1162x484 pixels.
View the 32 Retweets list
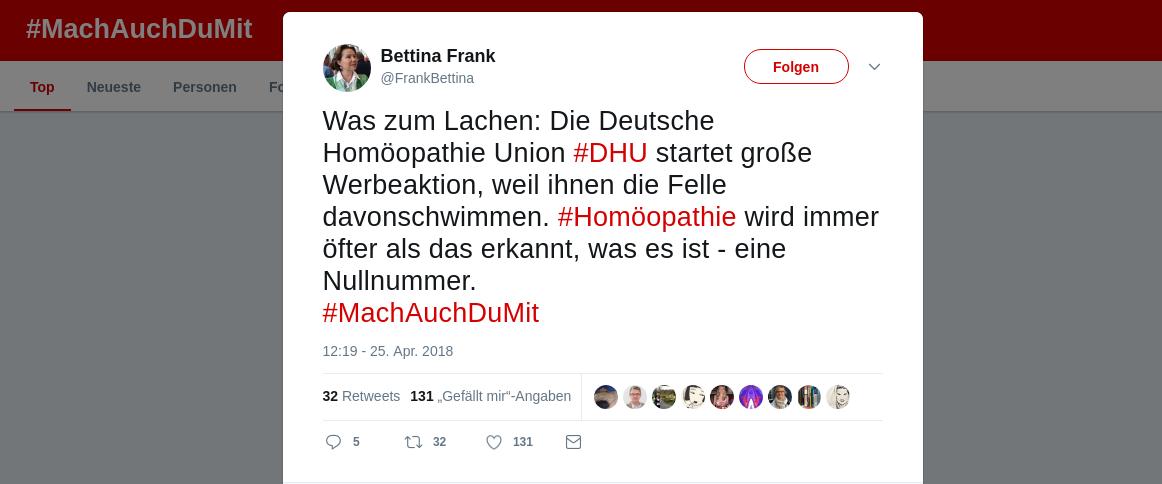(x=361, y=396)
